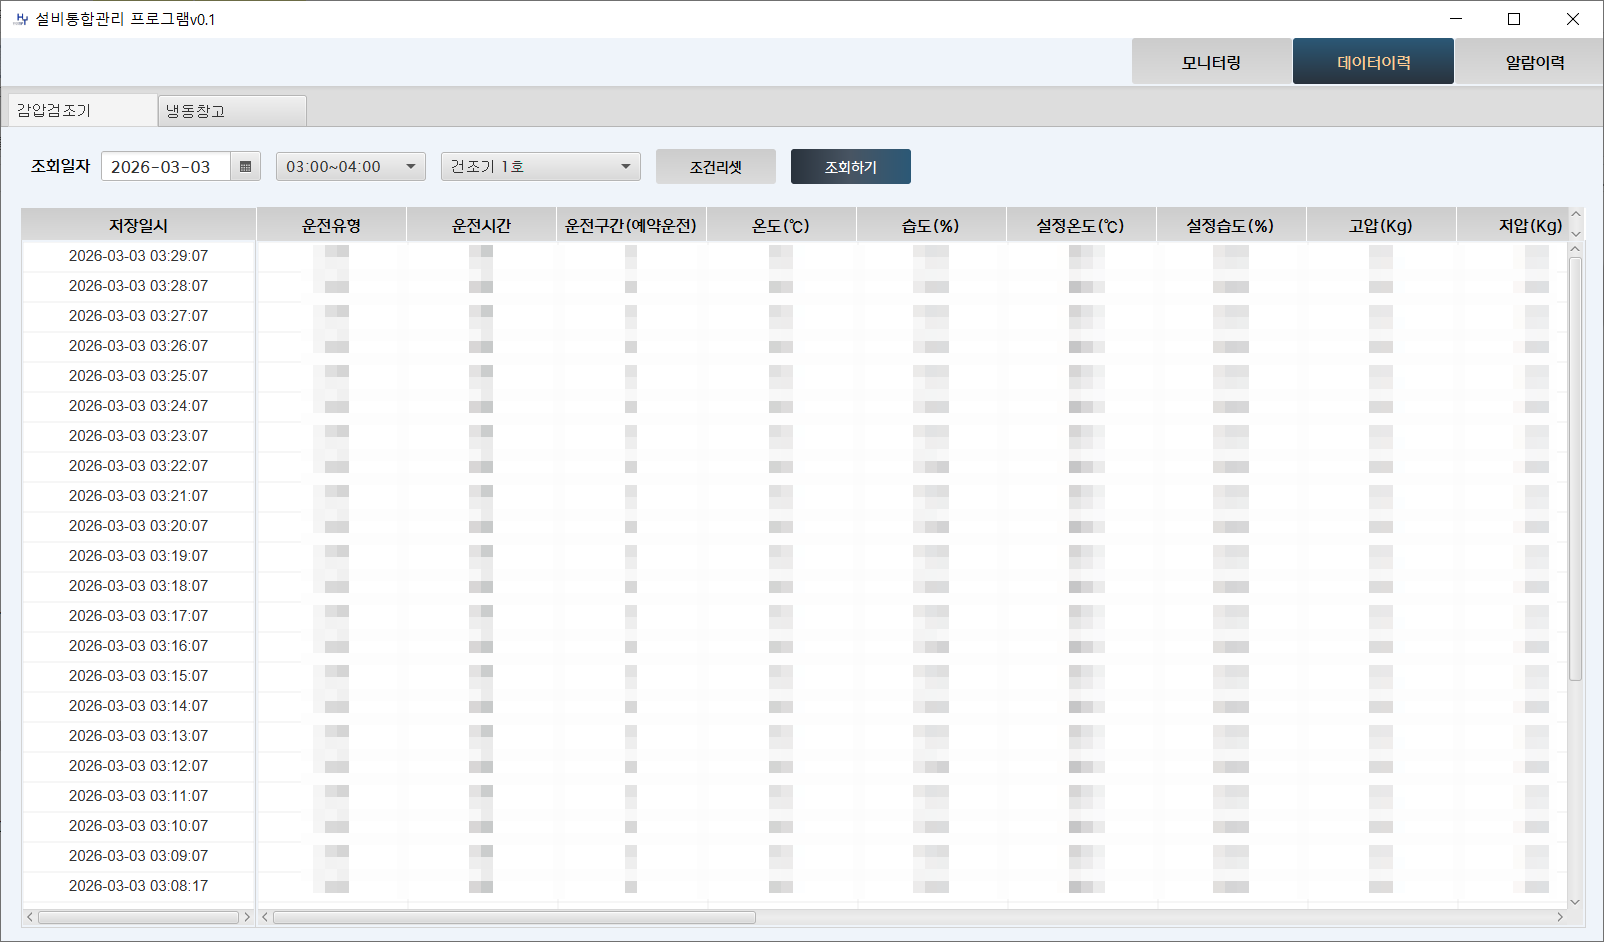
Task: Open the calendar date picker icon
Action: pyautogui.click(x=245, y=167)
